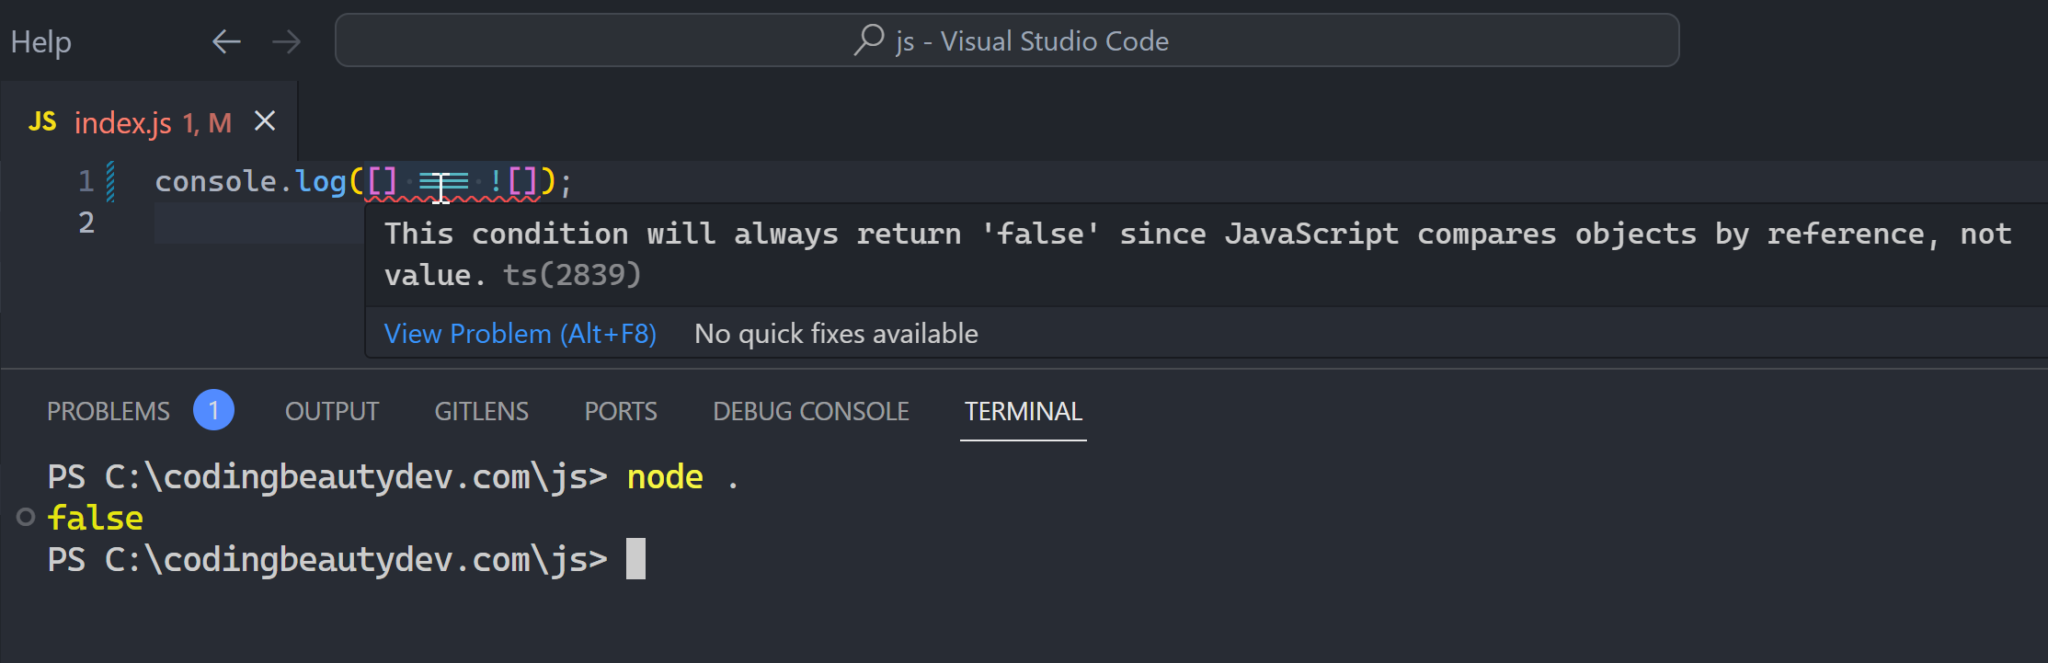
Task: Click 'No quick fixes available' text
Action: [x=836, y=333]
